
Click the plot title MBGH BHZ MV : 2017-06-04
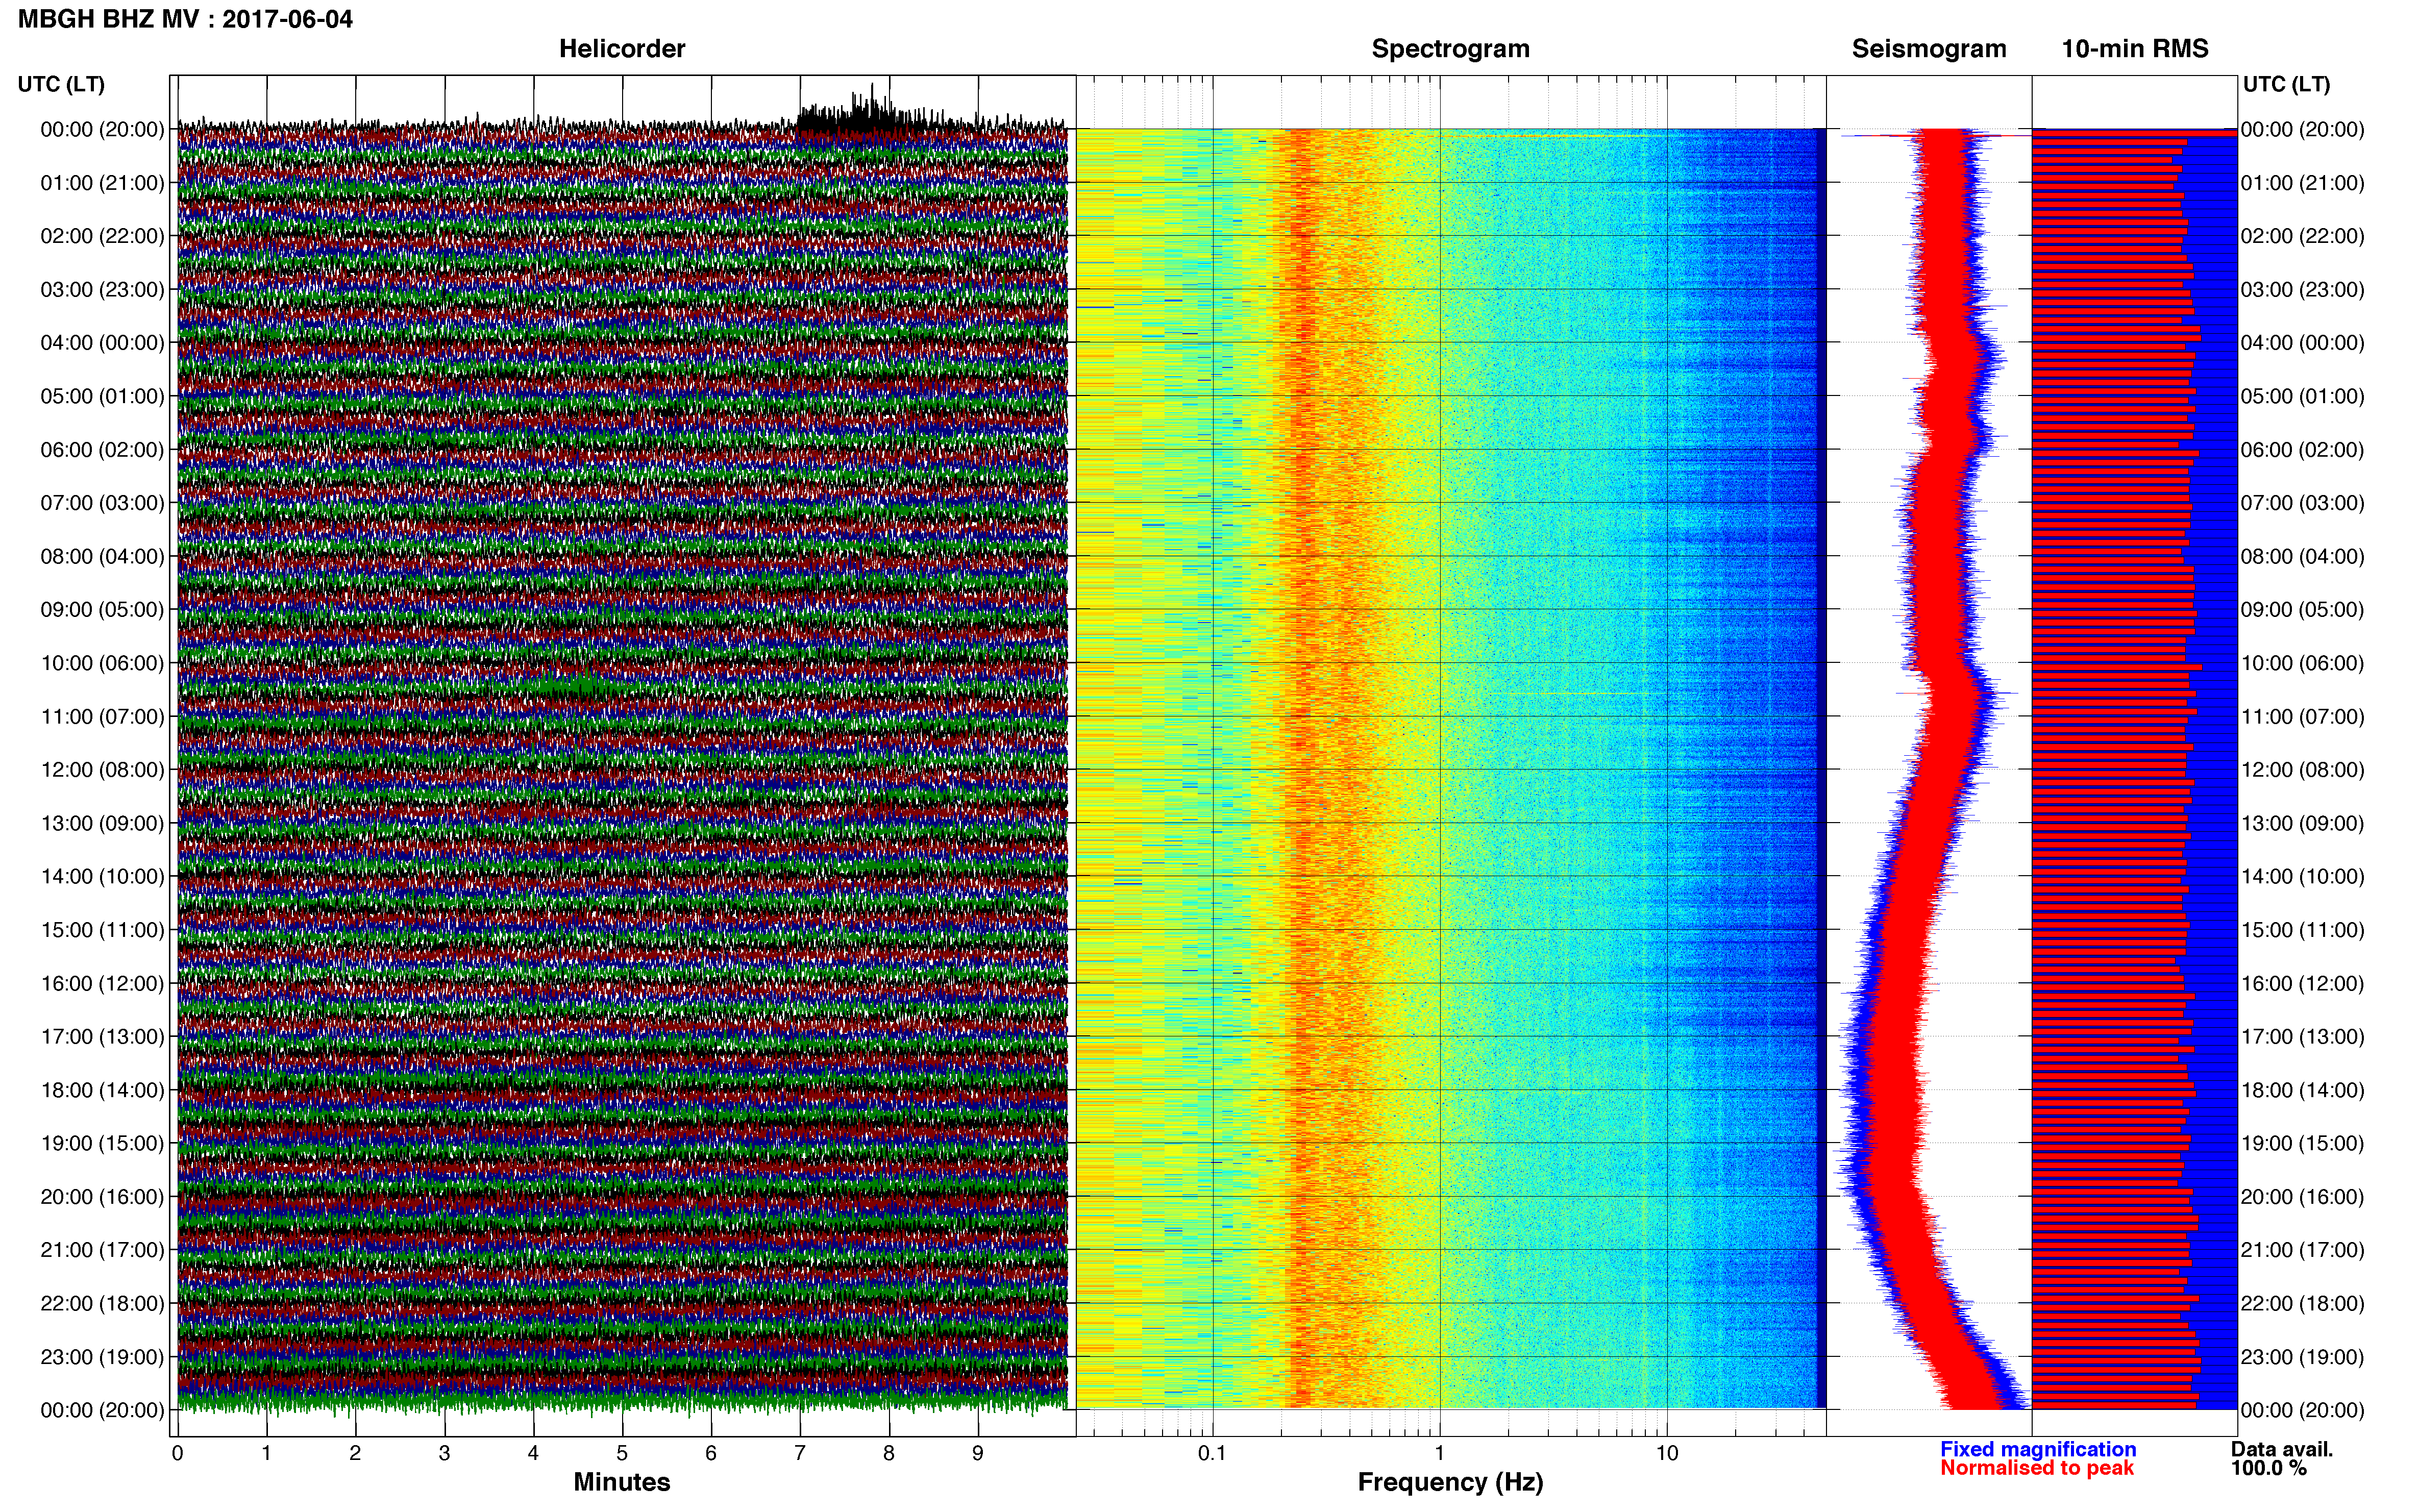point(185,19)
